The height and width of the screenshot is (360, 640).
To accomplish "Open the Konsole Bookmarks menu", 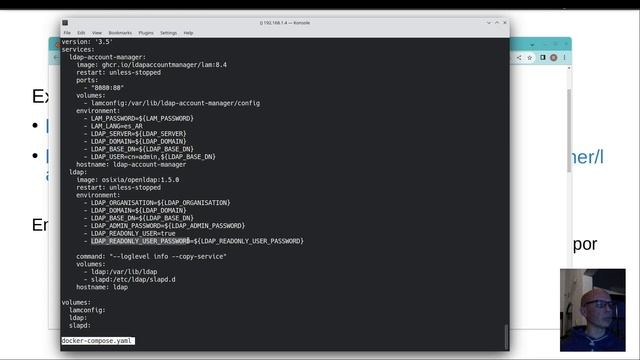I will point(120,33).
